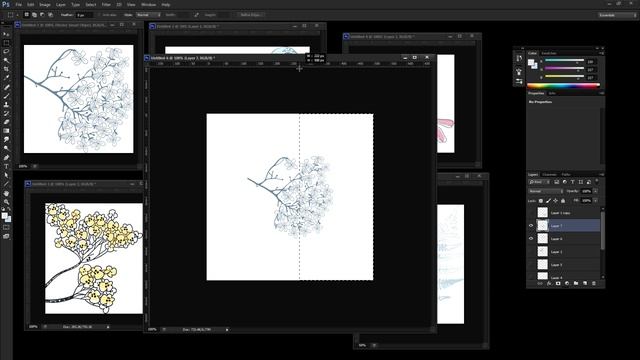Click the red channel slider
The image size is (640, 360).
564,61
